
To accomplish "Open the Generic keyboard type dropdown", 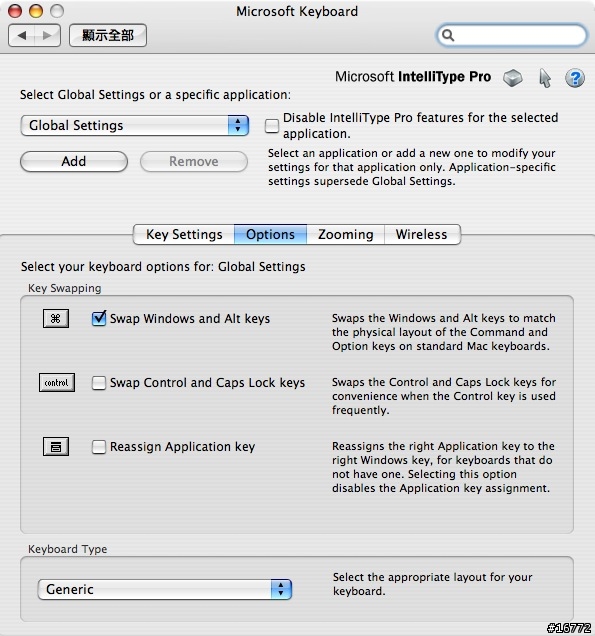I will click(x=165, y=589).
